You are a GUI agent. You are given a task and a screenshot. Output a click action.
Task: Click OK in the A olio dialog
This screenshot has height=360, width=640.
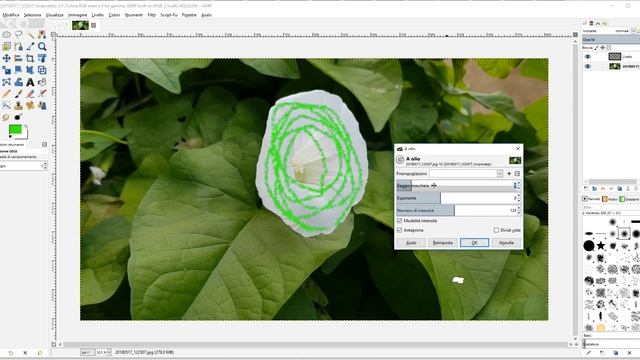[474, 243]
